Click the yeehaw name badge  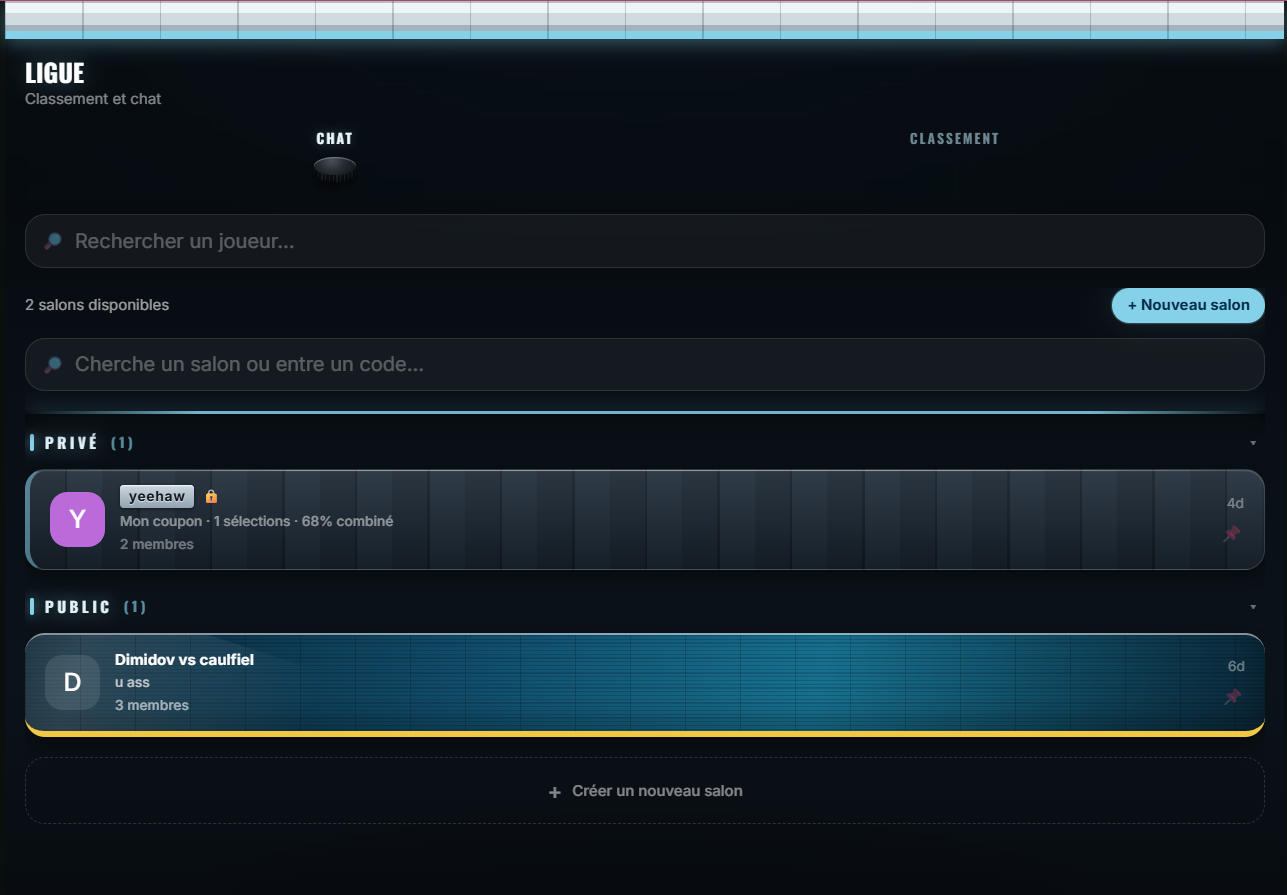tap(157, 496)
